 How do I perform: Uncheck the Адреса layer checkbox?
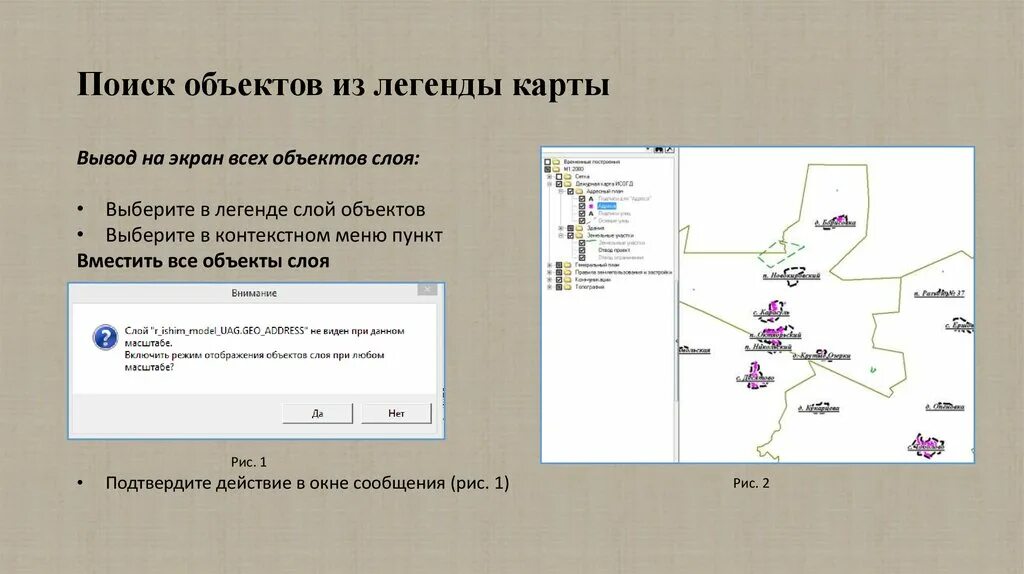(x=582, y=206)
